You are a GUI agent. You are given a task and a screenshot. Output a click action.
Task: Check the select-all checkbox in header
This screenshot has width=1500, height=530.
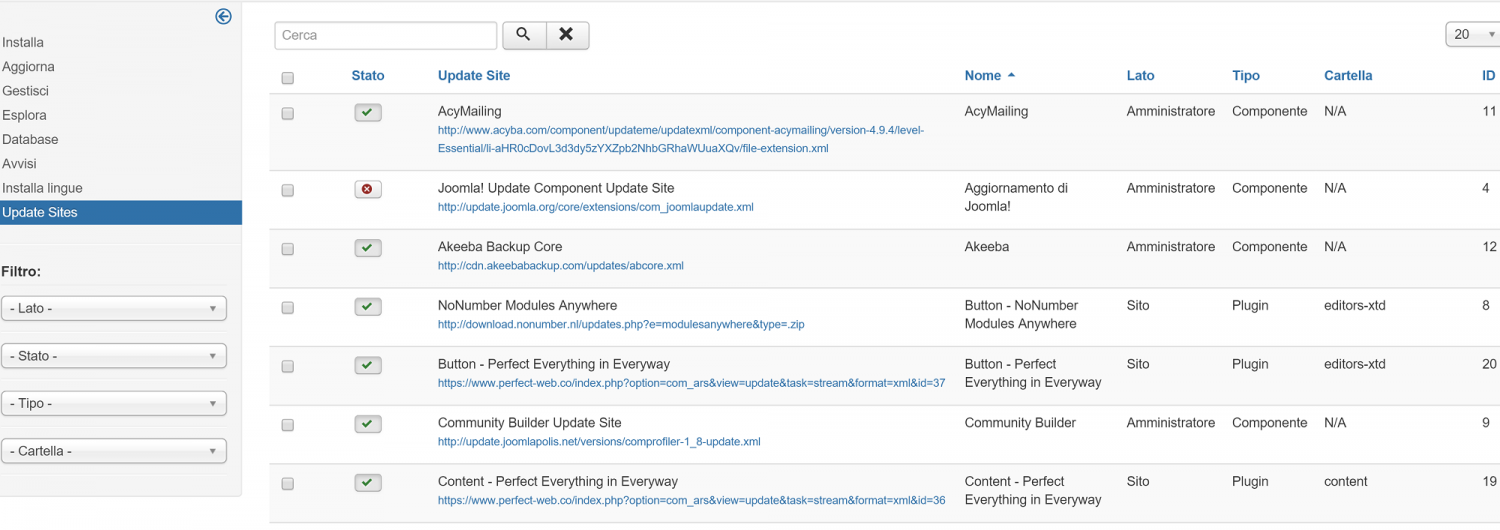point(288,78)
